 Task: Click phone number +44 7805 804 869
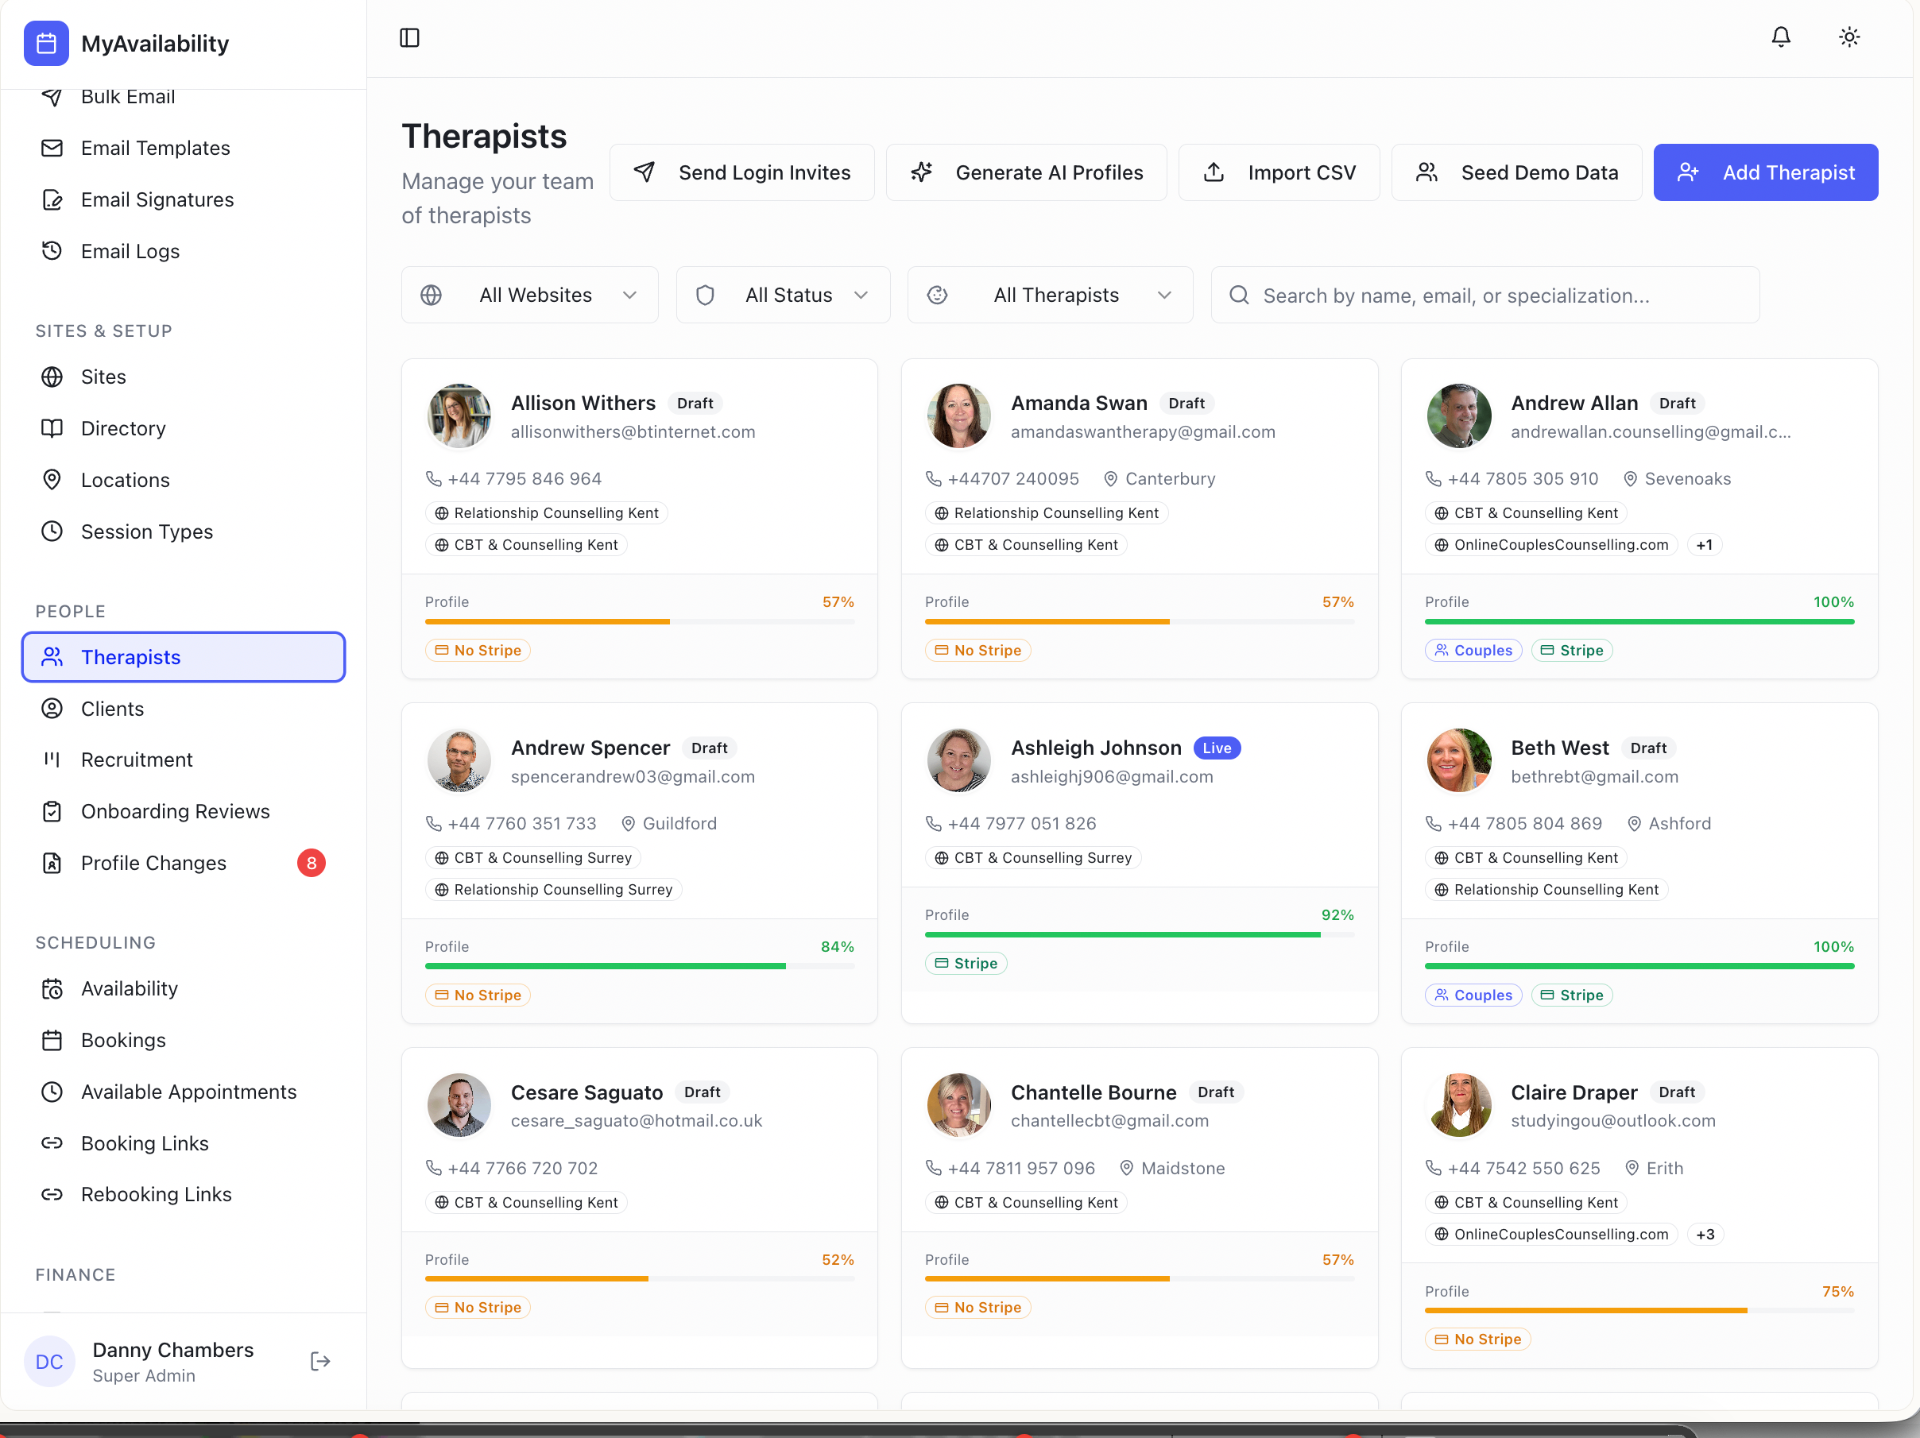1525,824
